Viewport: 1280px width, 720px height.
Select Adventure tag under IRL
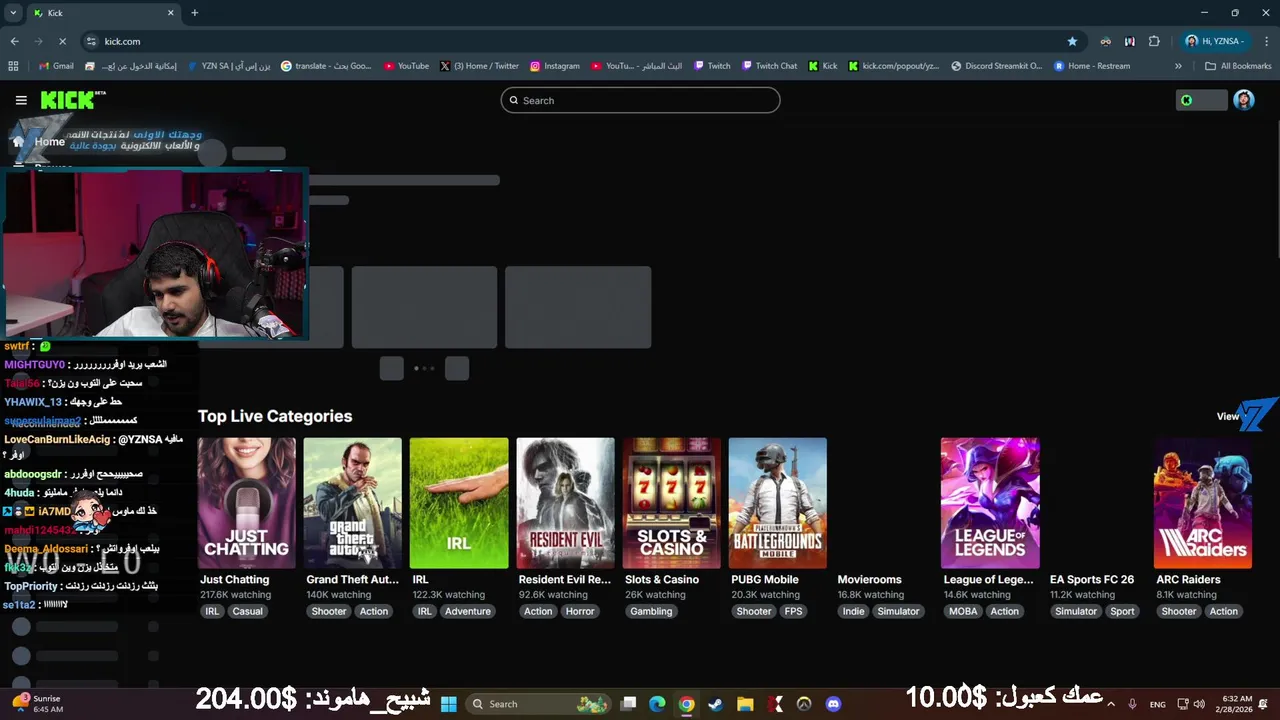[x=468, y=611]
